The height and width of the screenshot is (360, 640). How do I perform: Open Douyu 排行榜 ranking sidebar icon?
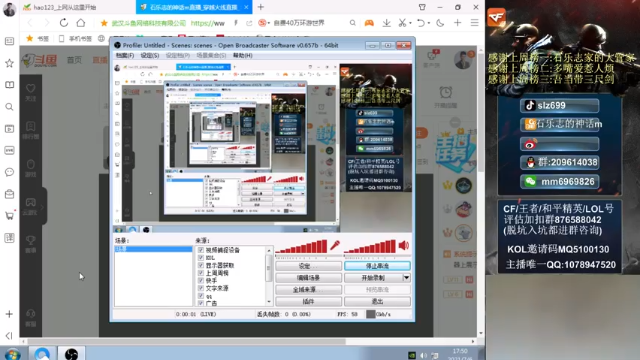pyautogui.click(x=31, y=130)
